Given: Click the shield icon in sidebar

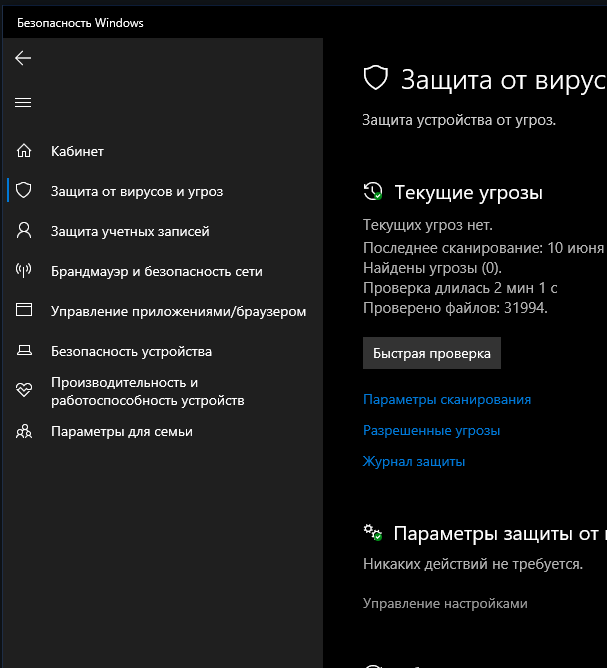Looking at the screenshot, I should [24, 191].
